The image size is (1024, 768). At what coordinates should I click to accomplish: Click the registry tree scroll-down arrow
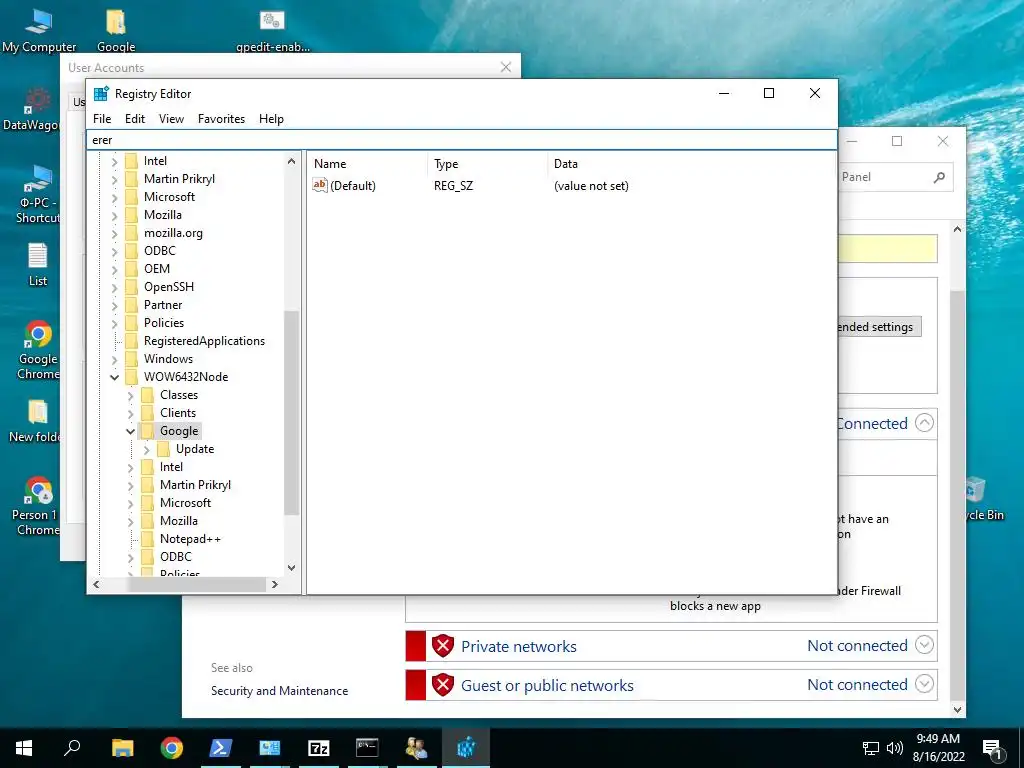coord(291,568)
